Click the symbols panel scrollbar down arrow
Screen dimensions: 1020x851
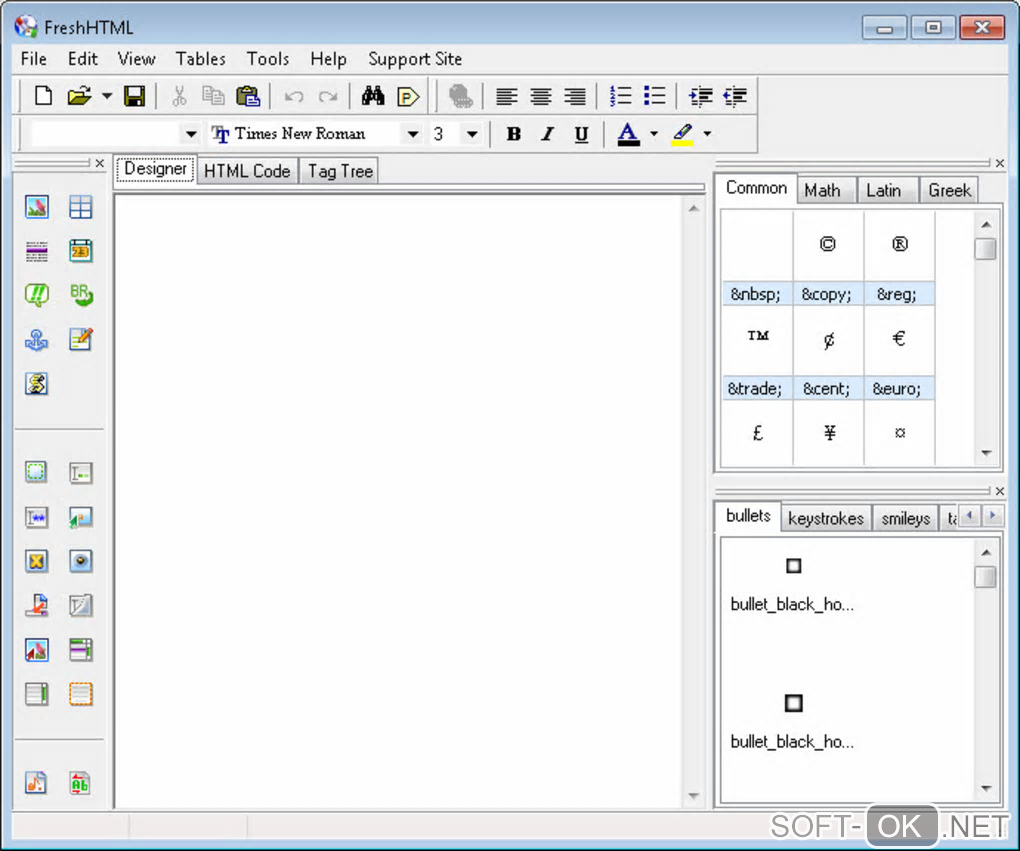[986, 453]
